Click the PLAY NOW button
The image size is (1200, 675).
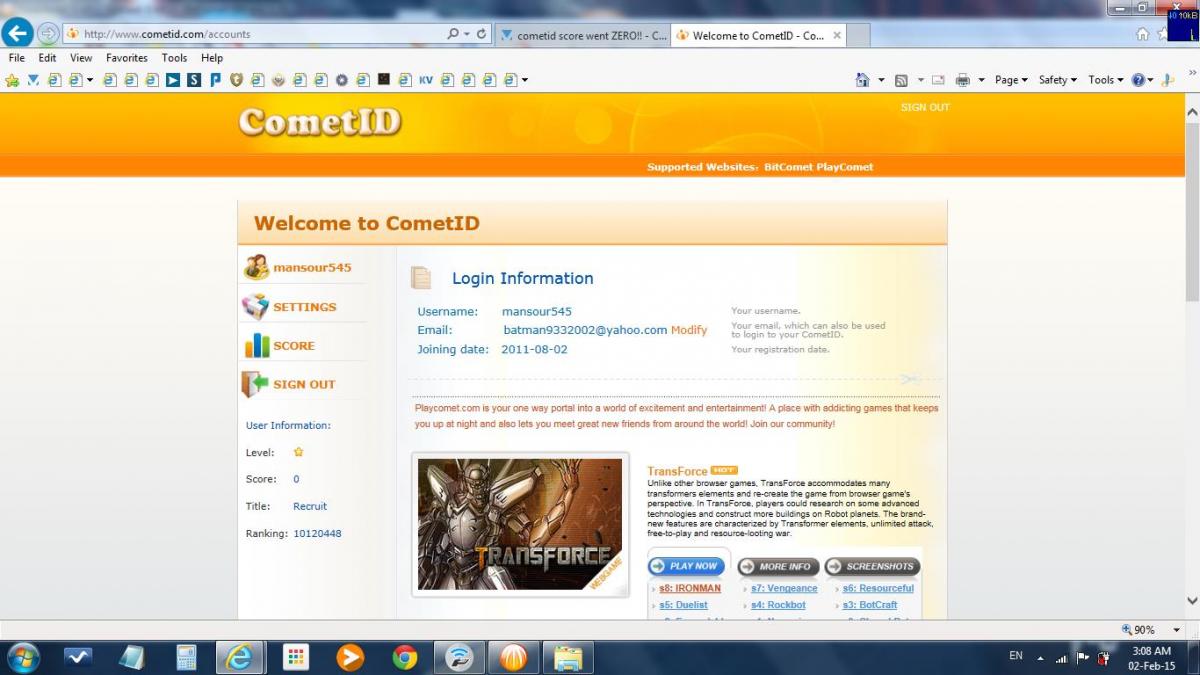pos(686,566)
